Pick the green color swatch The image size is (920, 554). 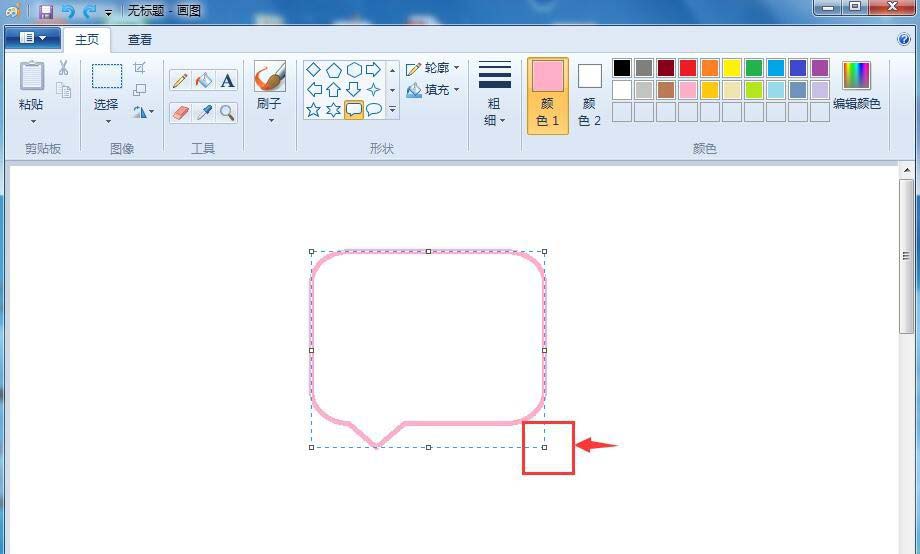(754, 67)
